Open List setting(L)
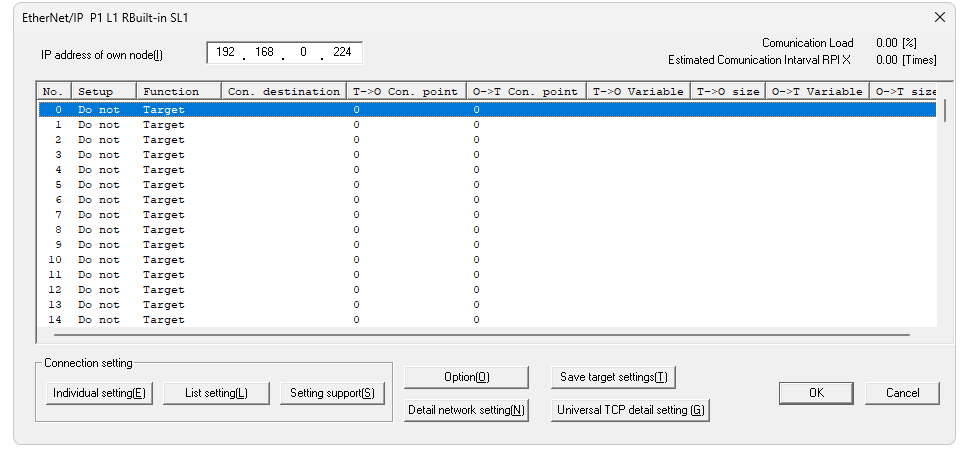The image size is (974, 468). coord(216,393)
